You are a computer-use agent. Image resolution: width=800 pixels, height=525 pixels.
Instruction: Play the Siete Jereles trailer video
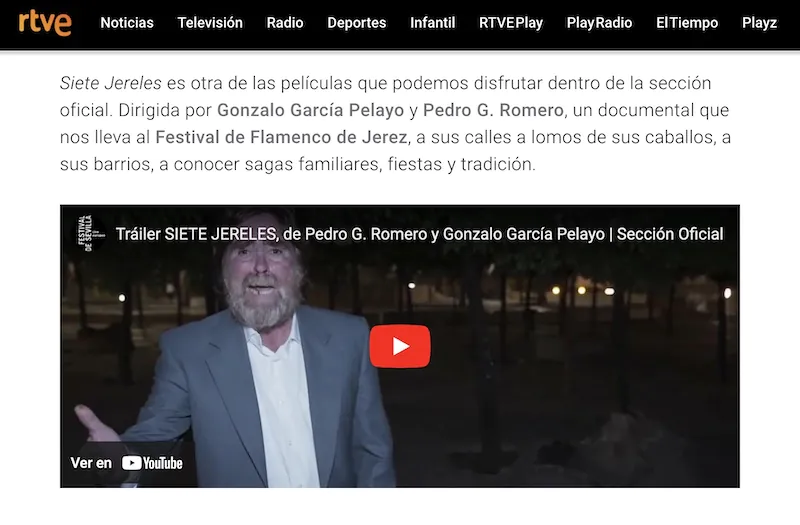click(x=399, y=346)
